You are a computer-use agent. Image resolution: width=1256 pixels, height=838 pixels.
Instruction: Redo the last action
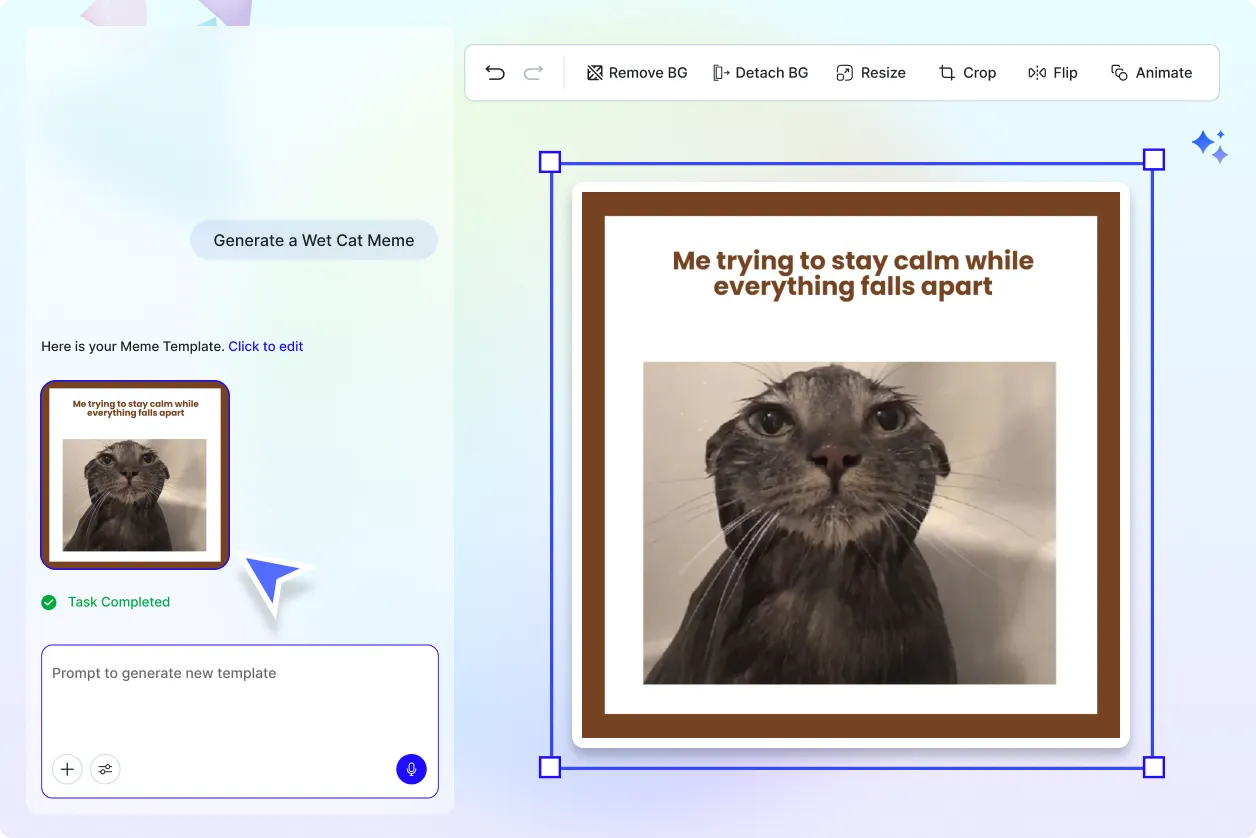click(x=533, y=72)
